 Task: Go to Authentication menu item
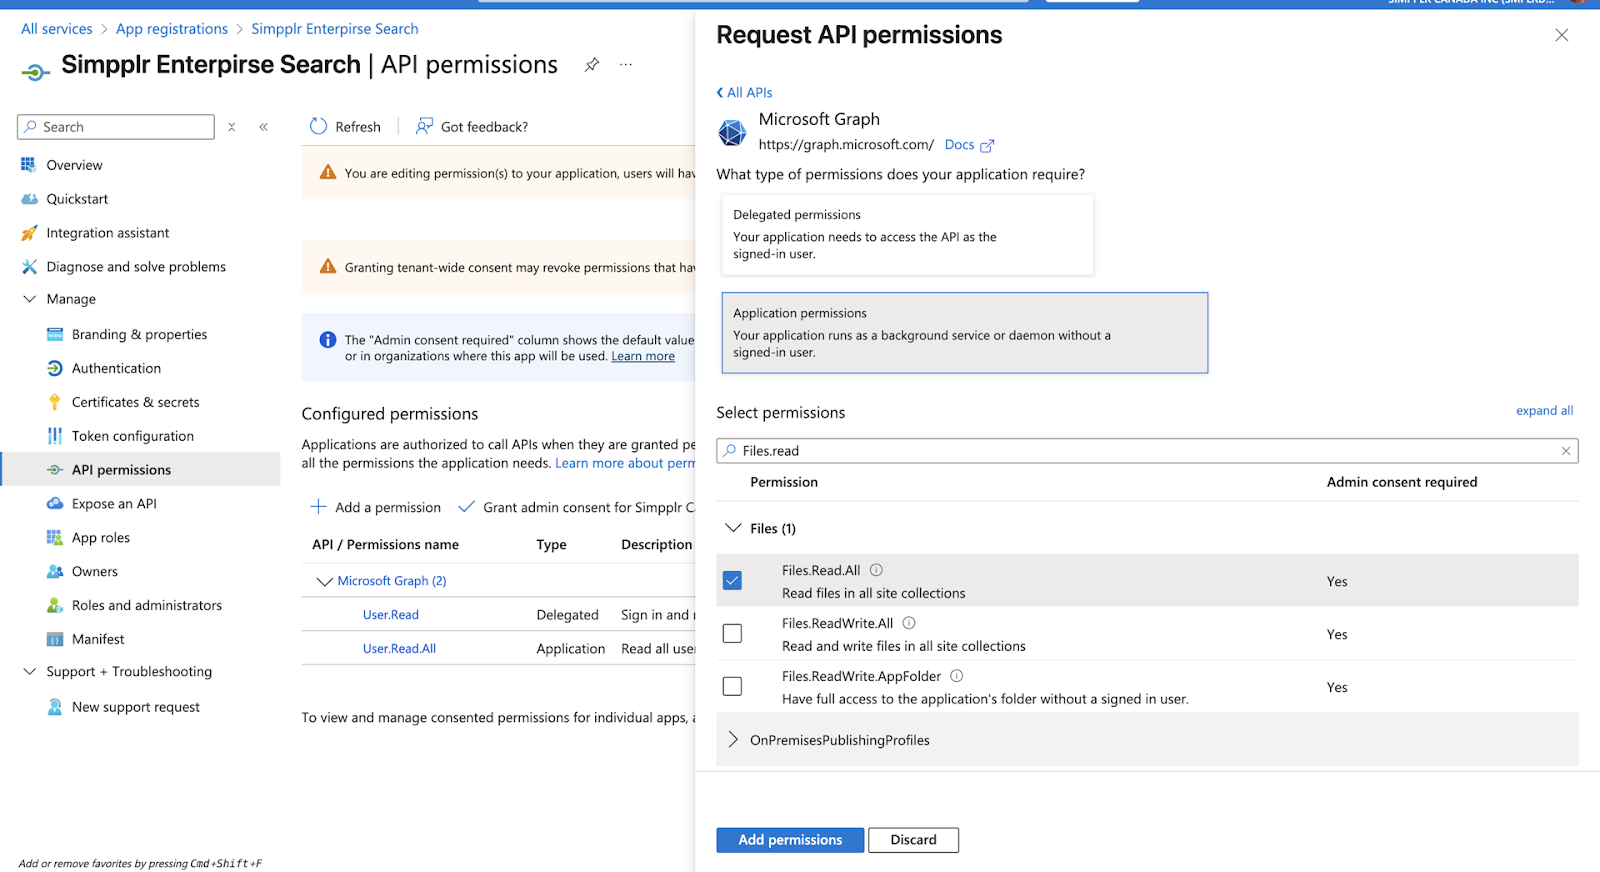116,368
